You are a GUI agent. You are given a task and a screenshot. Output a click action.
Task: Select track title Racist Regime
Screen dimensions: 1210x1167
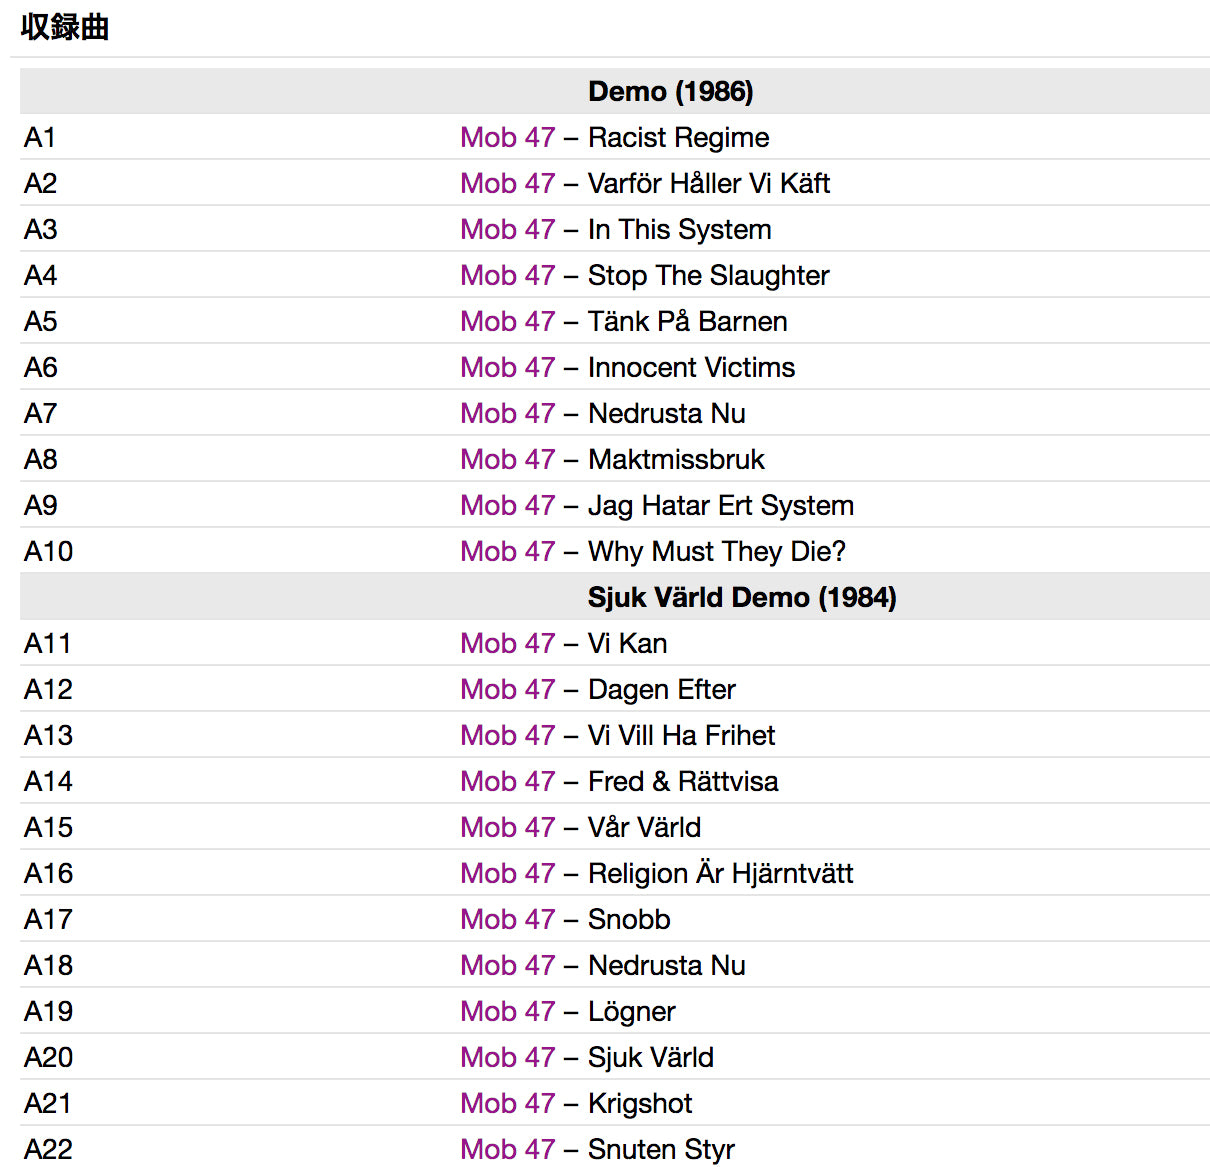[679, 137]
